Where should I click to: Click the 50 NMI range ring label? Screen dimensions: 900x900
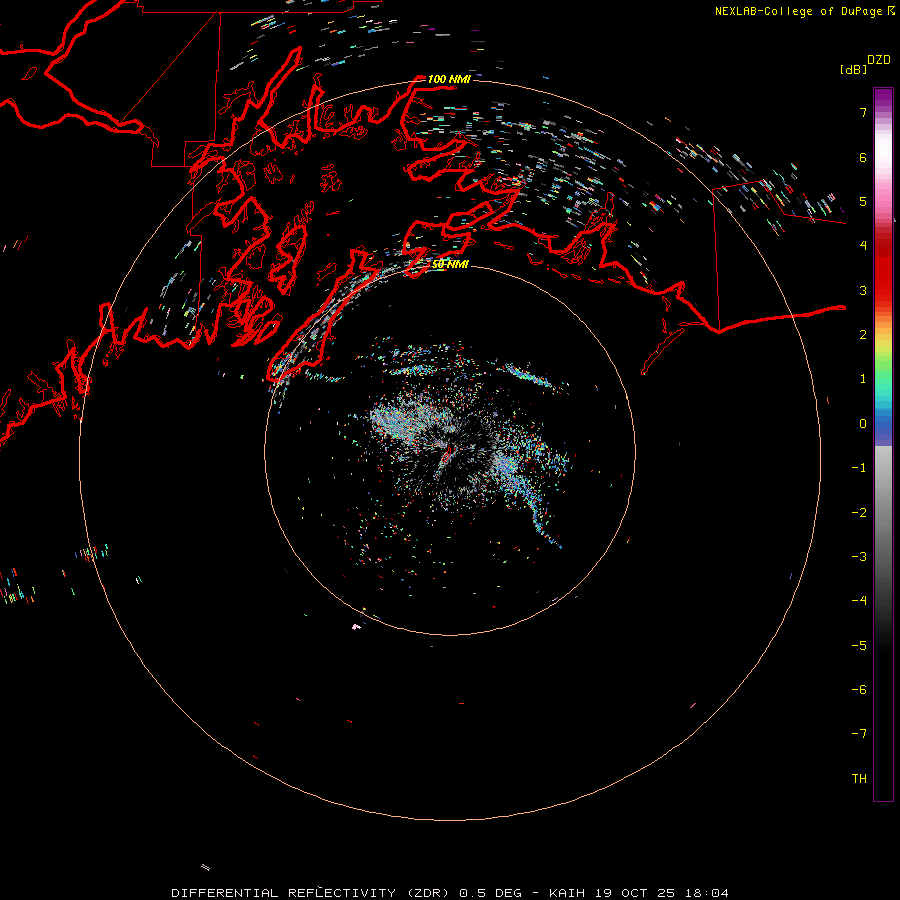[451, 264]
